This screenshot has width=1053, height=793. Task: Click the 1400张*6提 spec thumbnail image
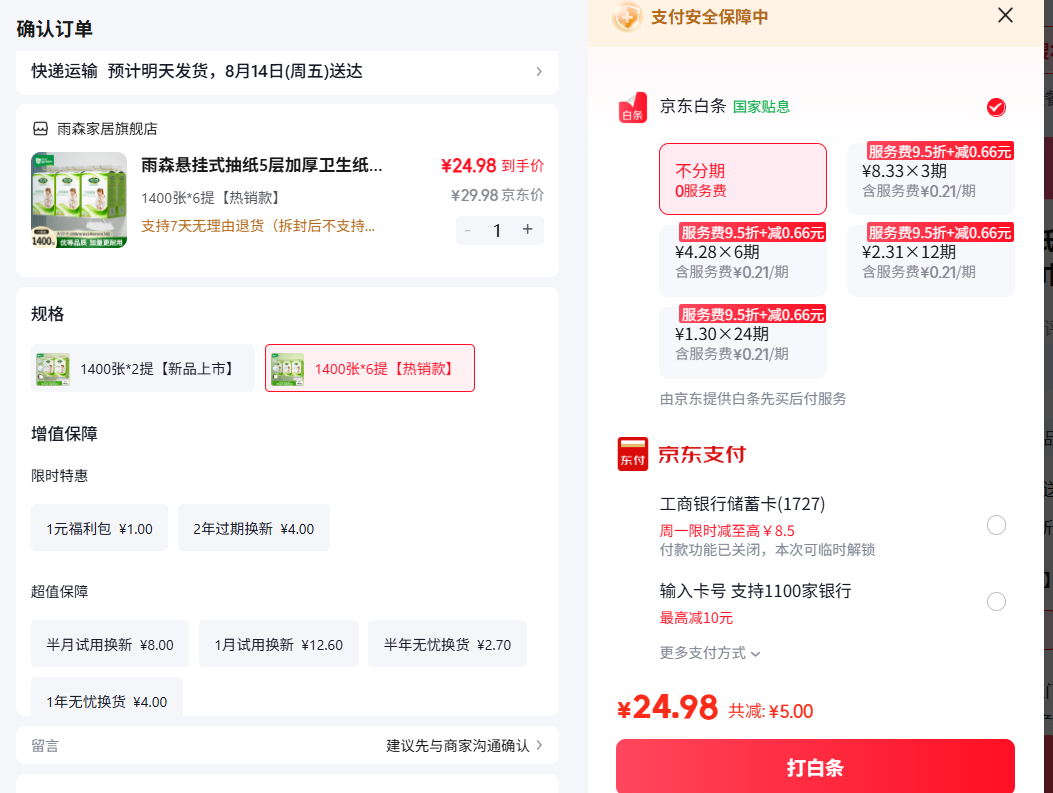click(x=287, y=368)
